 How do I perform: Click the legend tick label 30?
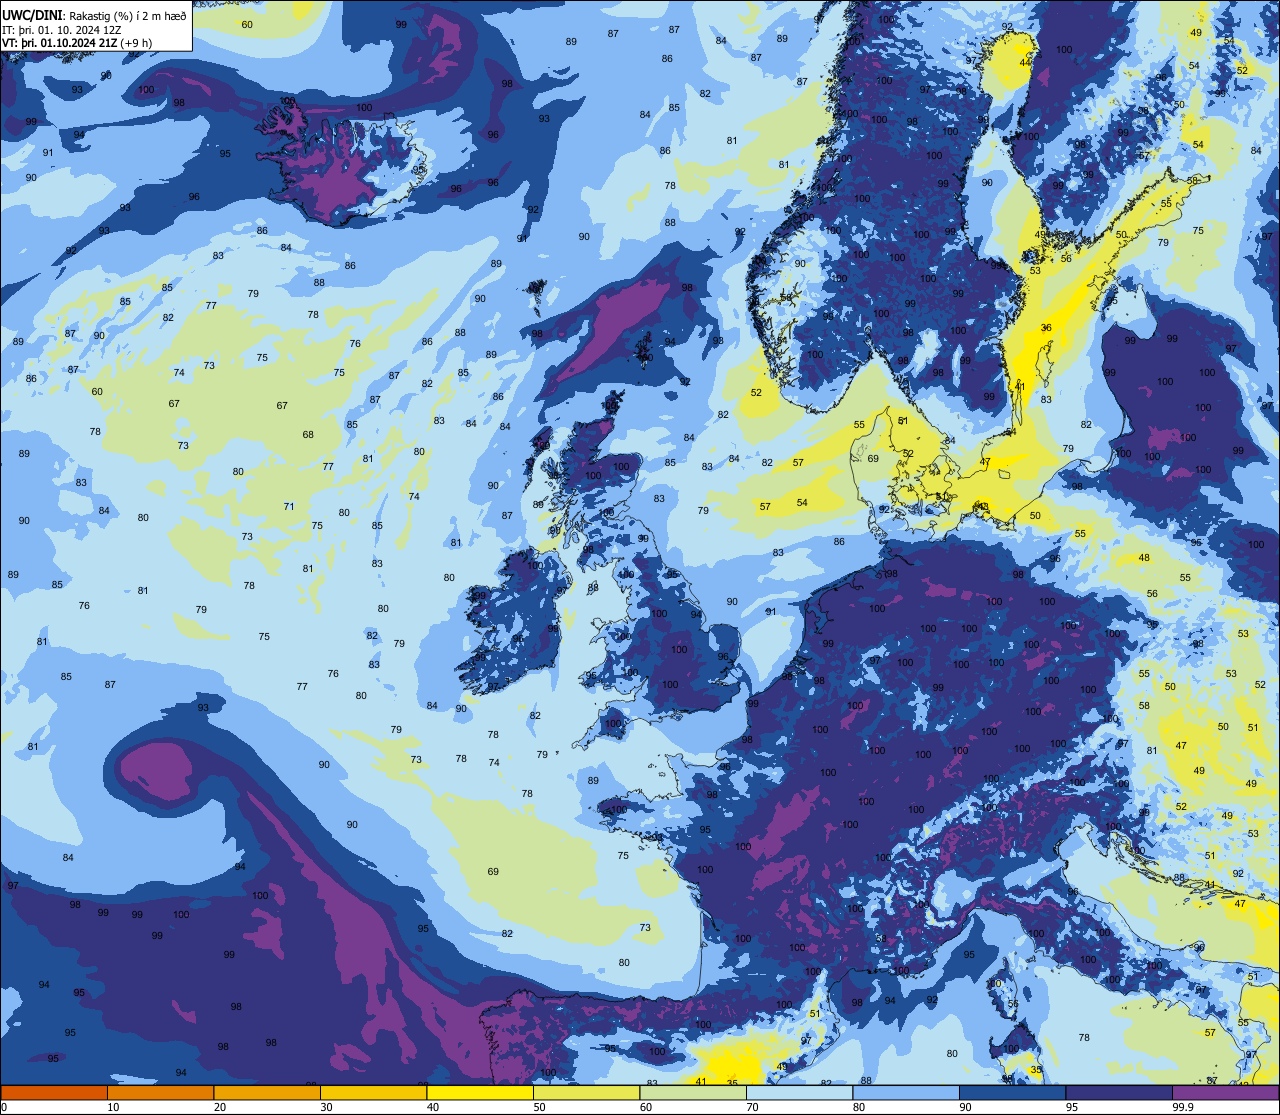coord(326,1107)
